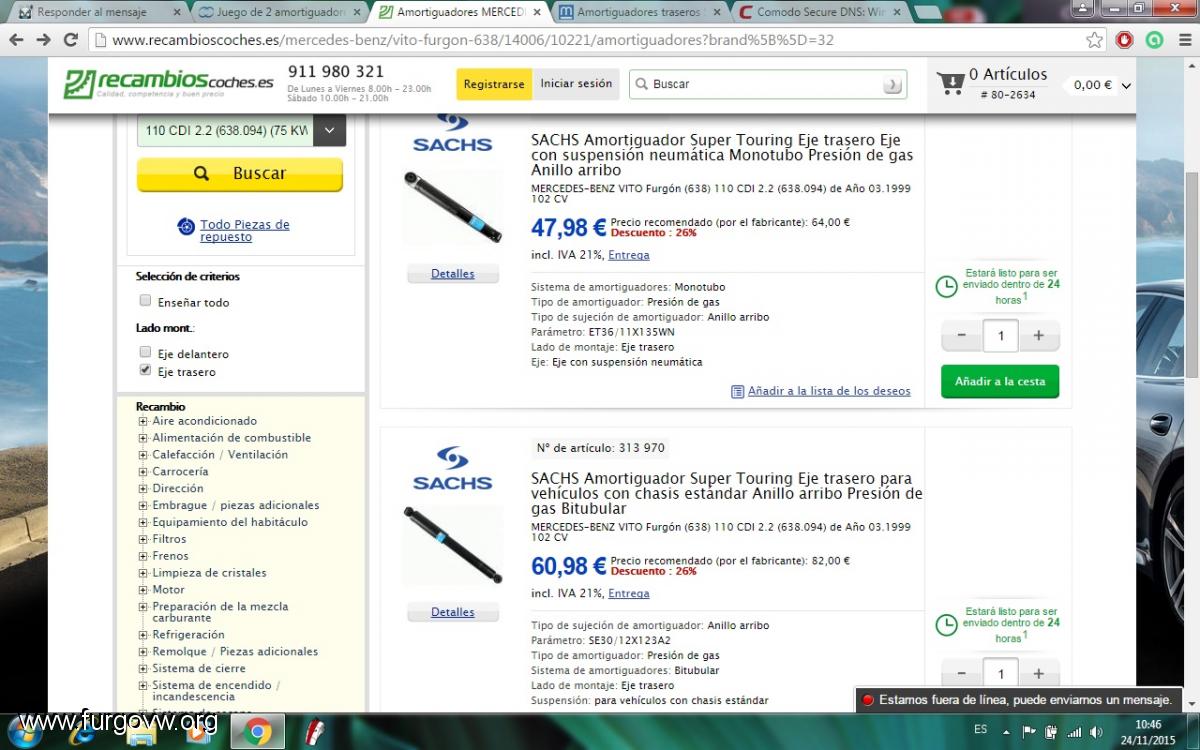The image size is (1200, 750).
Task: Open the Chrome hamburger menu
Action: 1183,40
